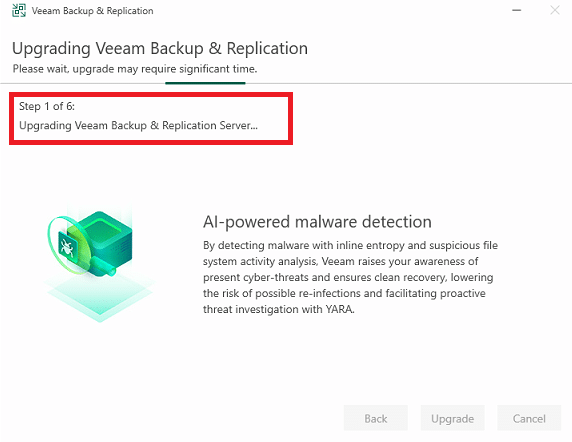Click the Veeam logo icon in title bar

click(x=19, y=11)
